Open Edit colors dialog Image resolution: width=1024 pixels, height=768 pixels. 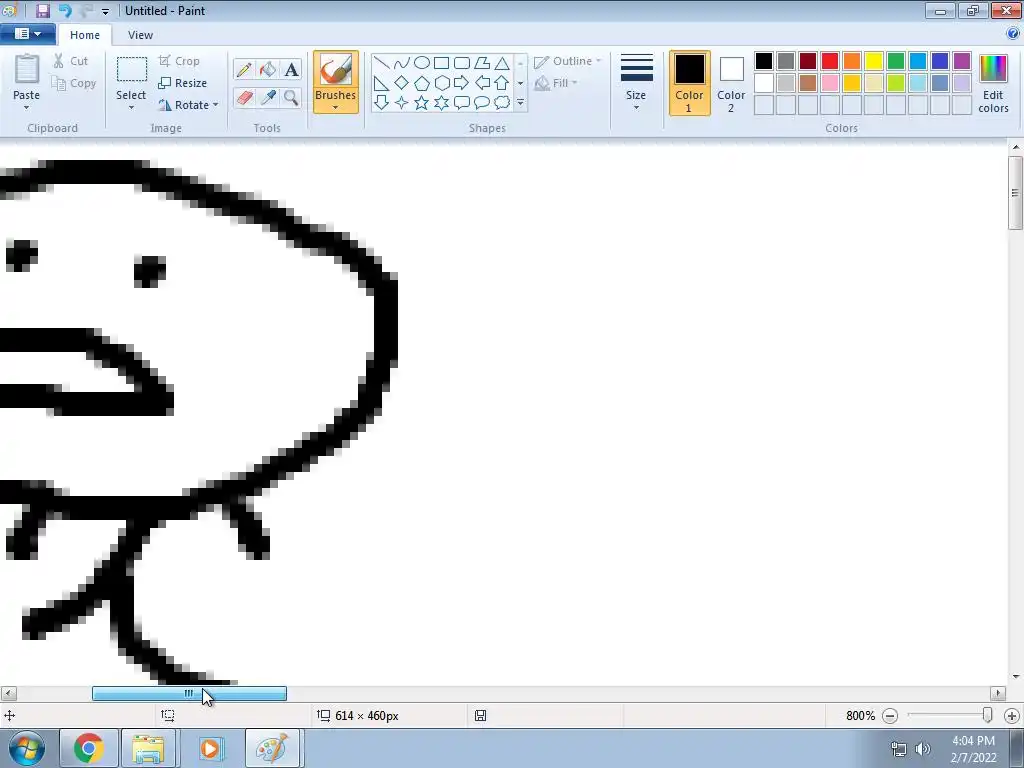(993, 83)
